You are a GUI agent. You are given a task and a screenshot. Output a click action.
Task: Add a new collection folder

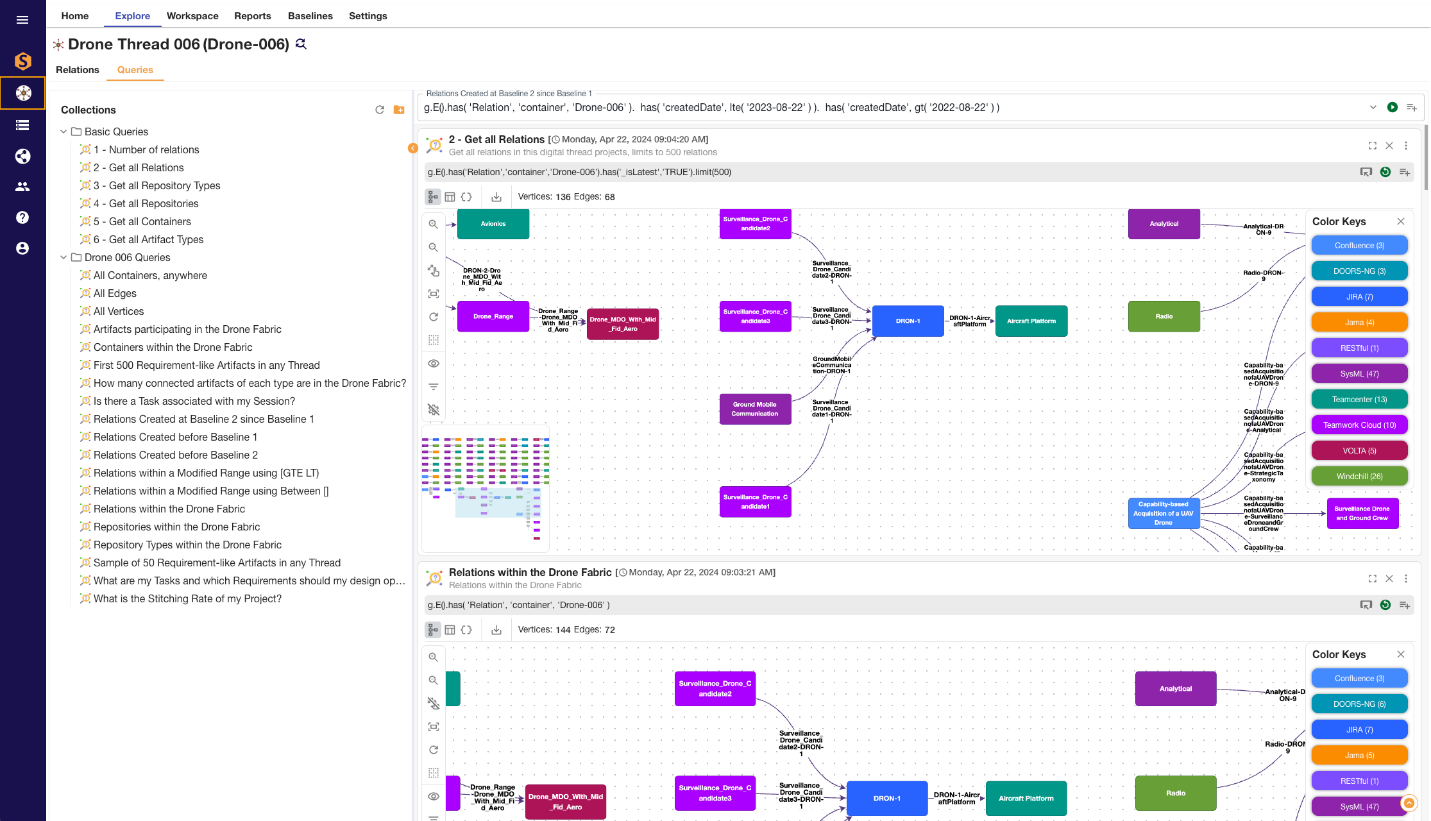point(399,110)
